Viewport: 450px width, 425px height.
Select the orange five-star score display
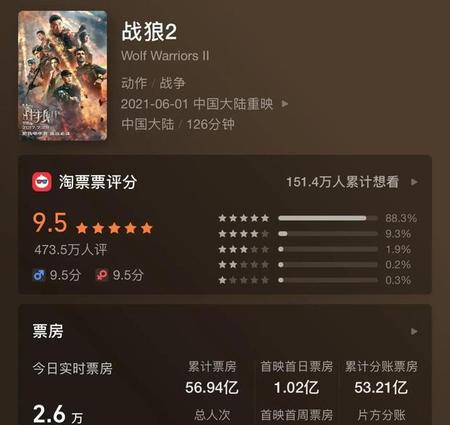114,228
